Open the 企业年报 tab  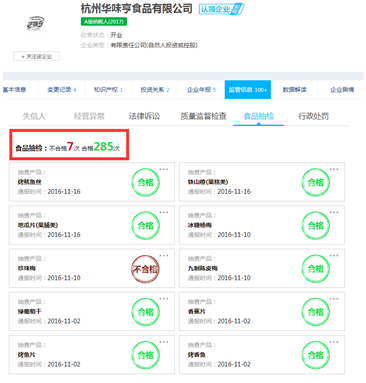(201, 90)
